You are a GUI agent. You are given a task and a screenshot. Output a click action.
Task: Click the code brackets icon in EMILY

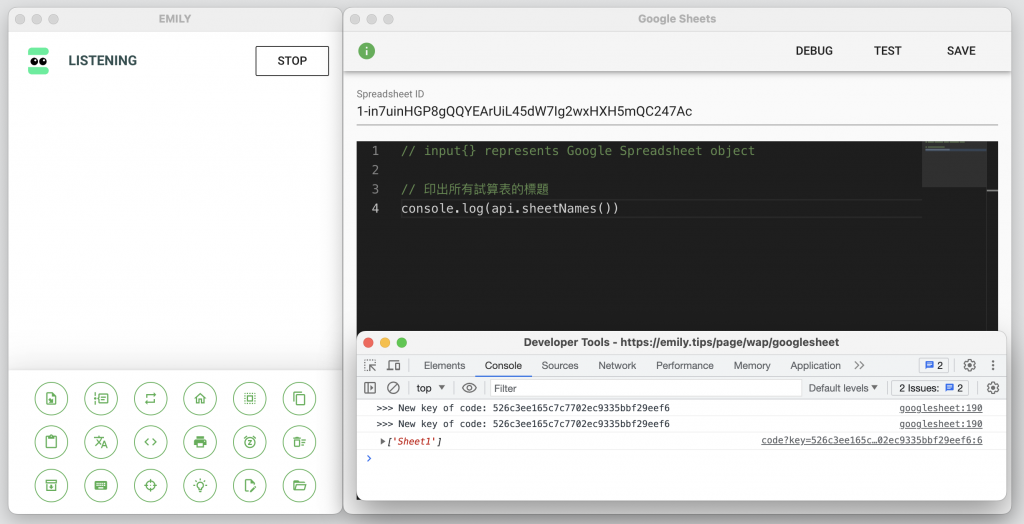pos(151,442)
